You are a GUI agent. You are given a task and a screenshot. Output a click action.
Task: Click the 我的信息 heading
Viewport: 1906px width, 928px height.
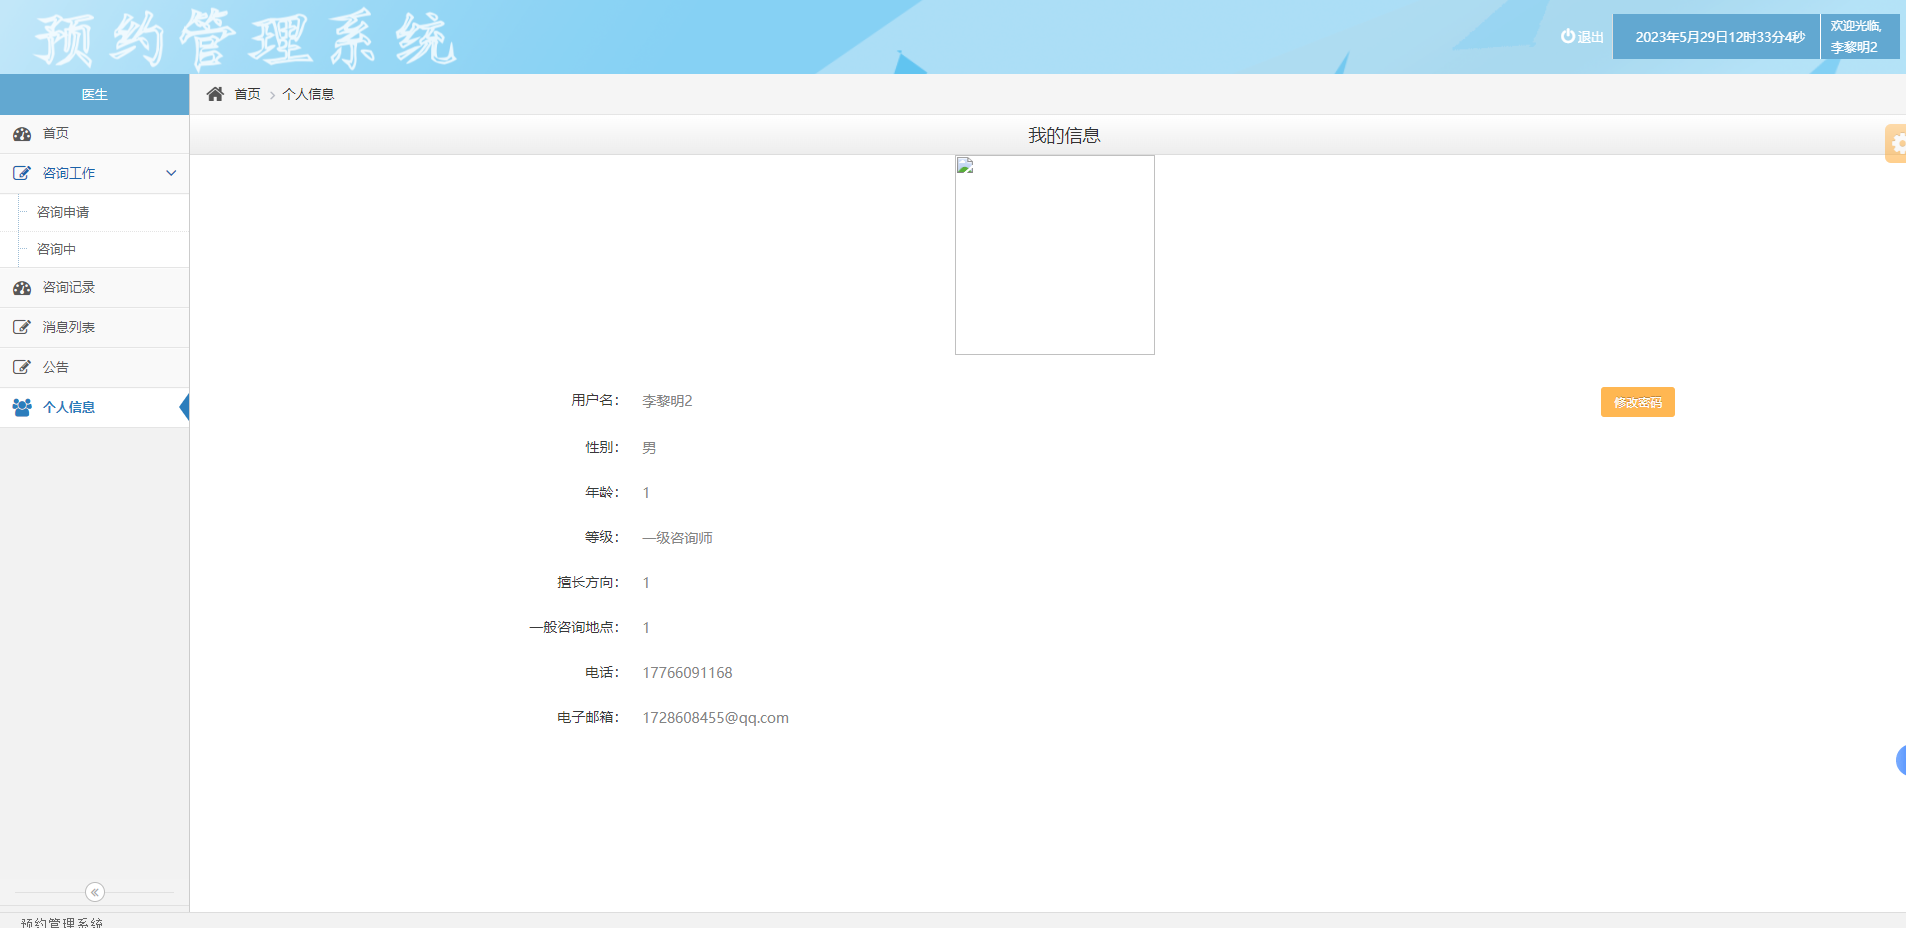1064,135
